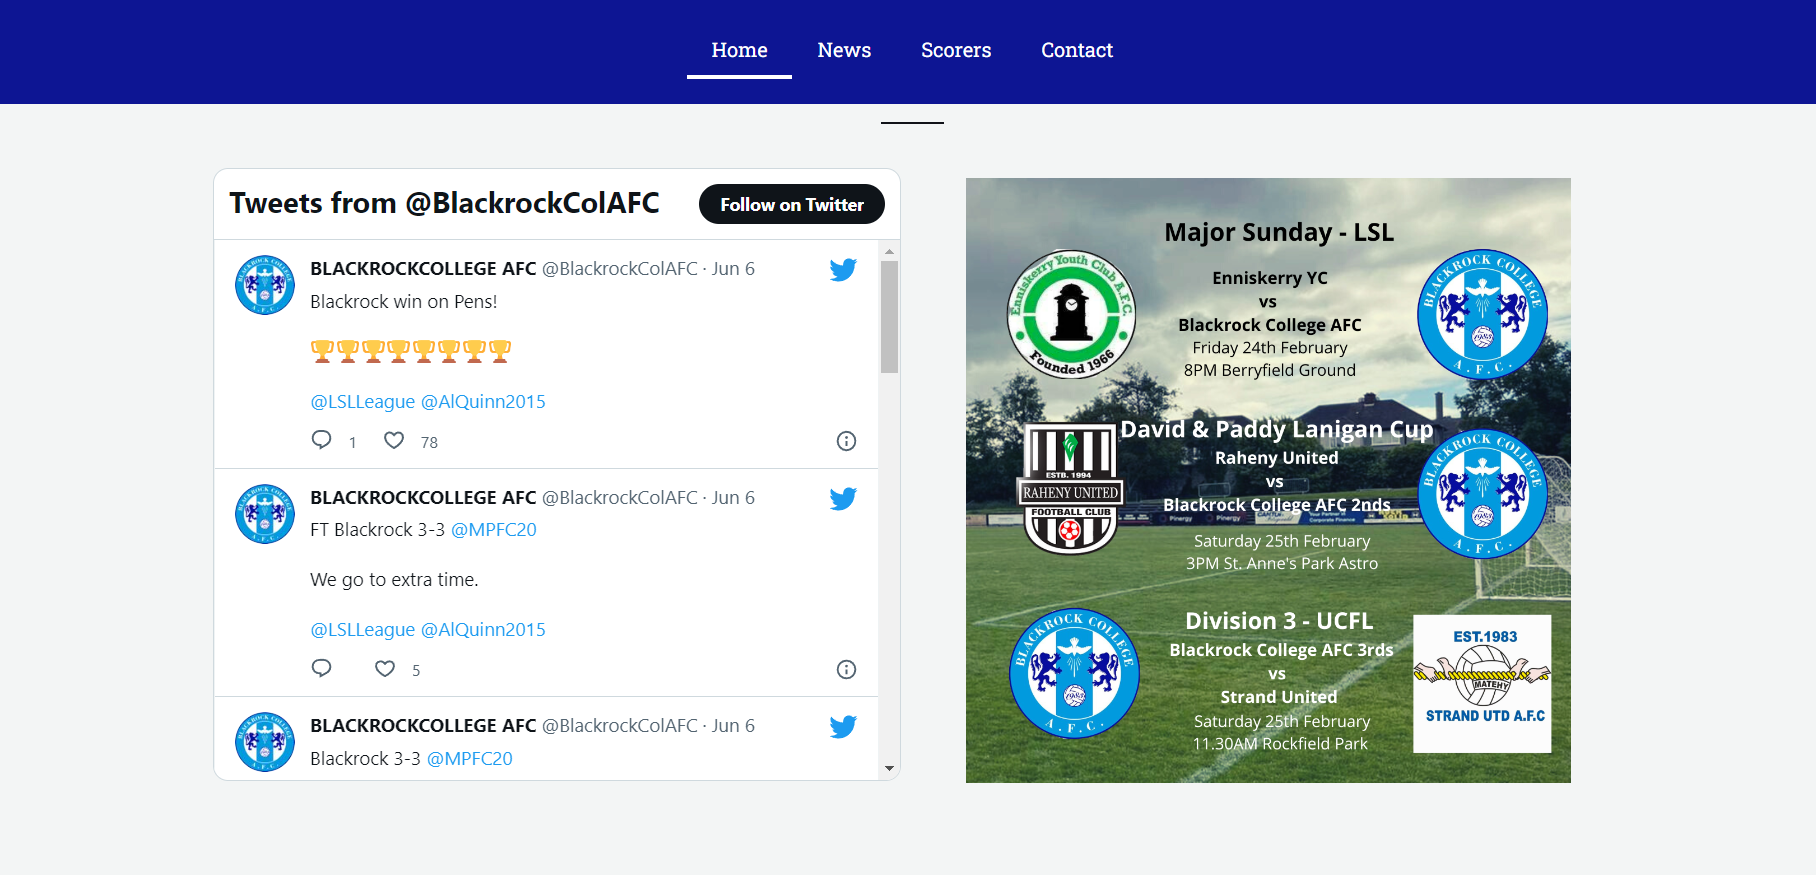The height and width of the screenshot is (875, 1816).
Task: Open profile avatar on 'Blackrock win on Pens!' tweet
Action: pyautogui.click(x=265, y=285)
